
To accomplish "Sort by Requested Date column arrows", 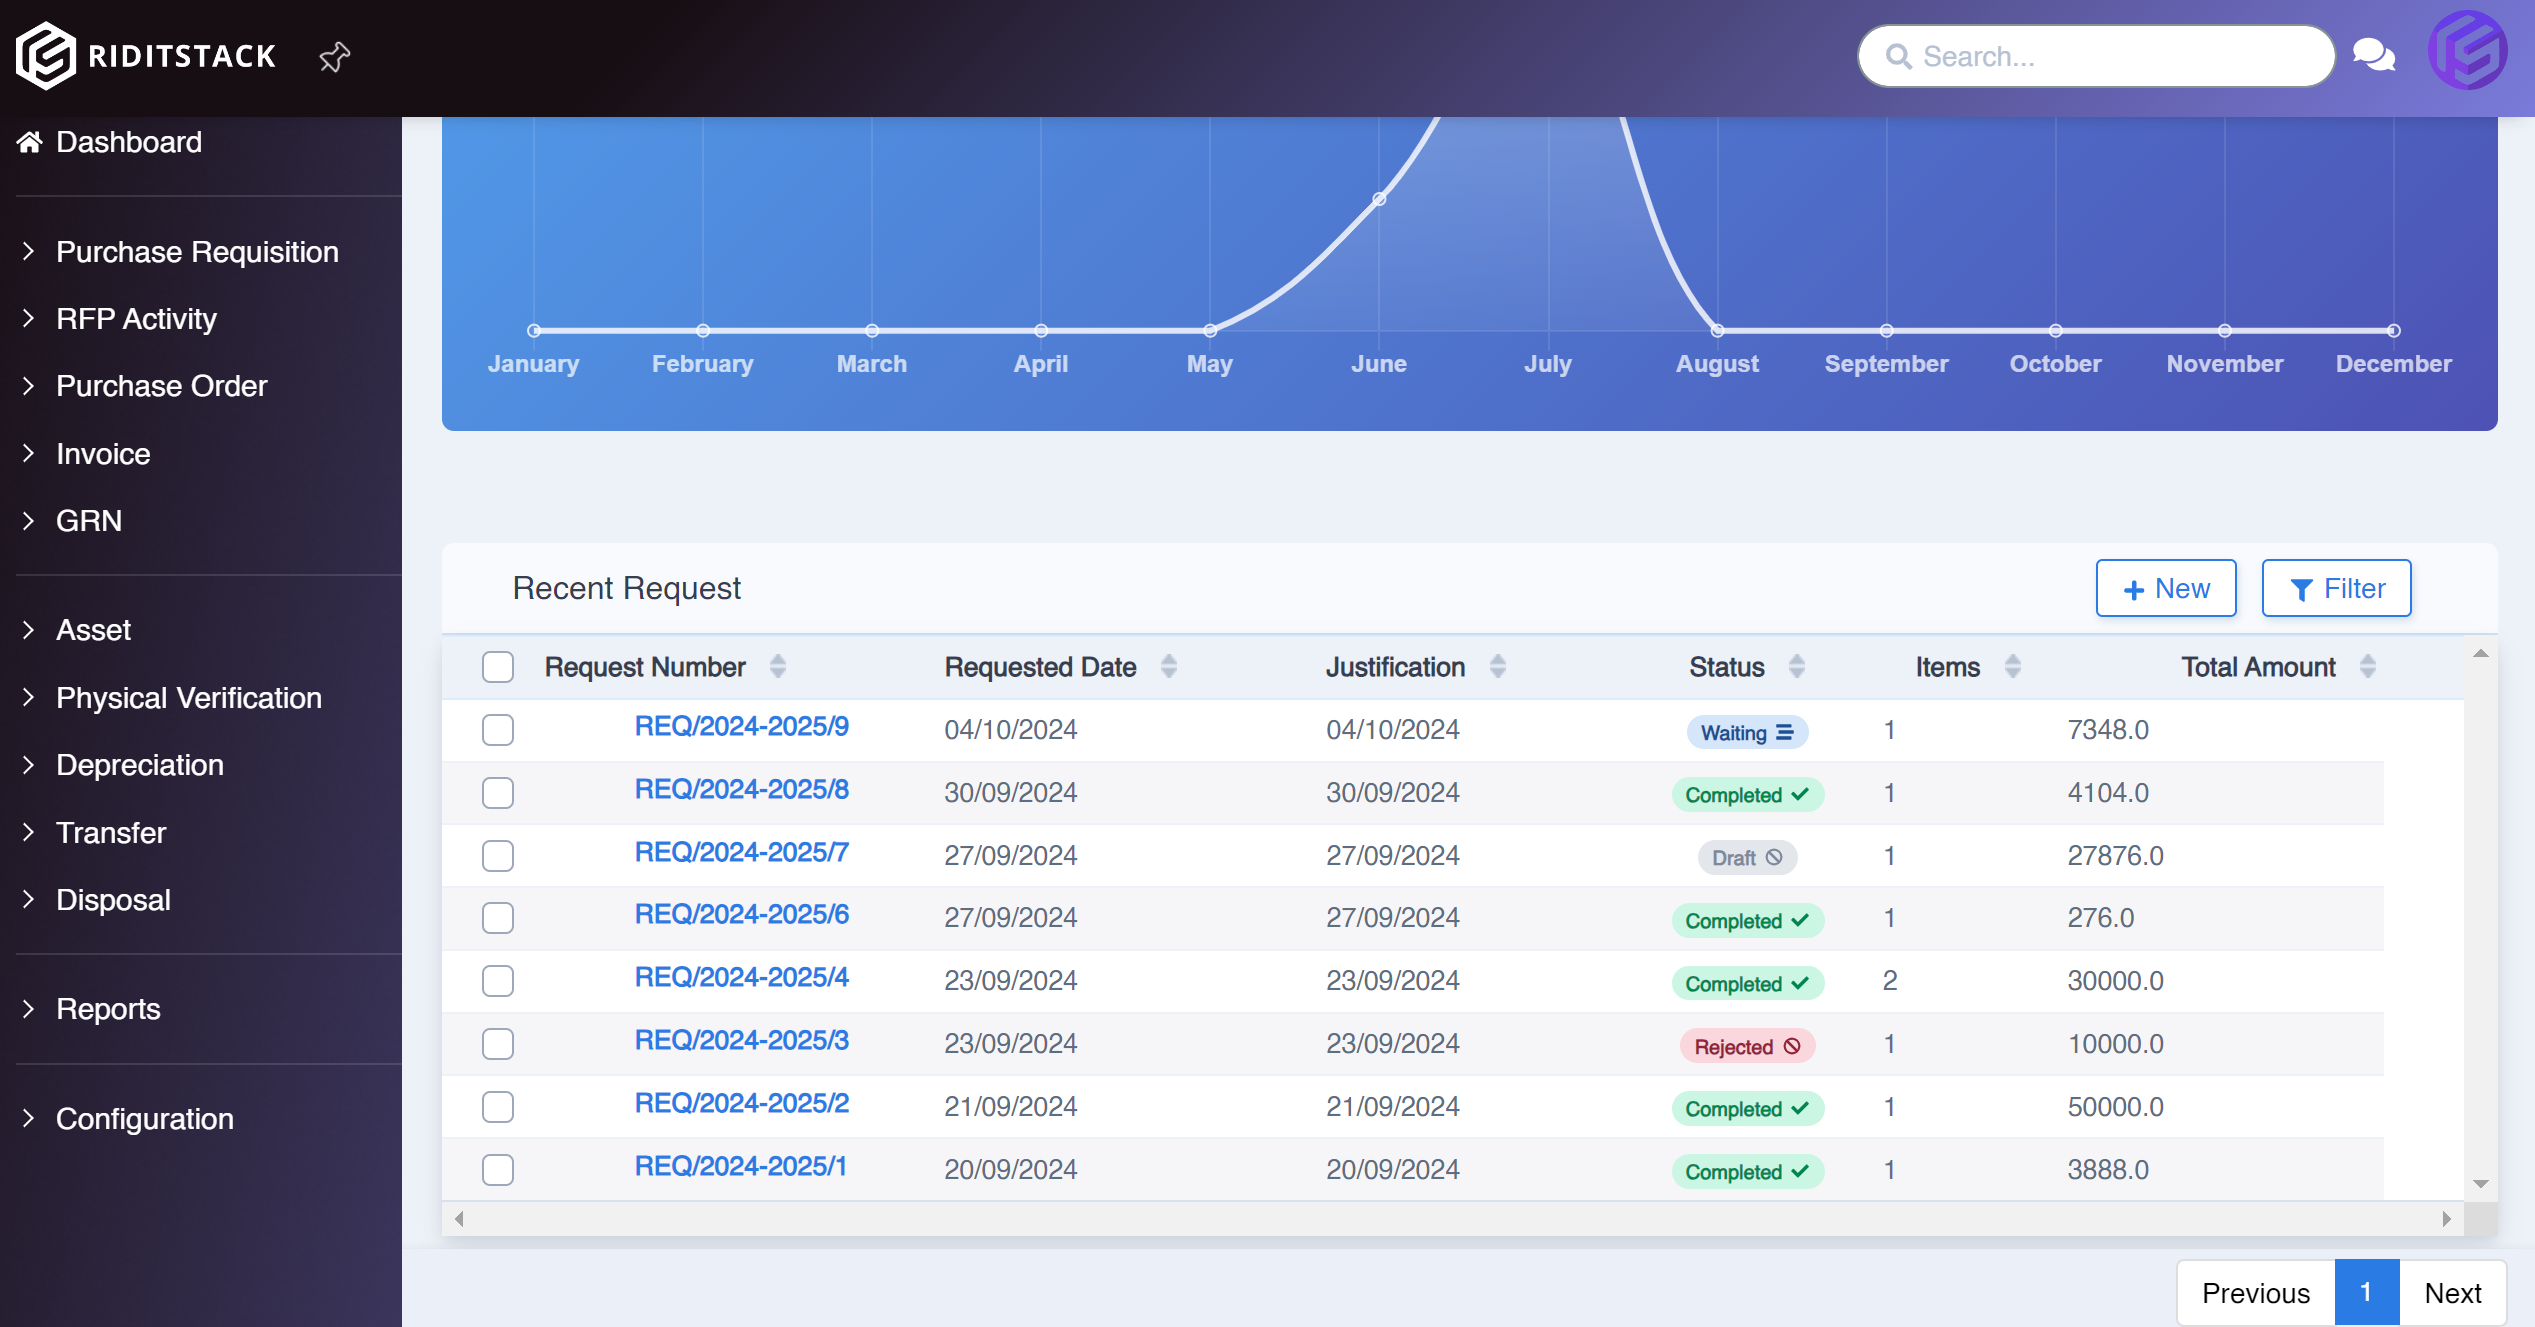I will (x=1168, y=667).
